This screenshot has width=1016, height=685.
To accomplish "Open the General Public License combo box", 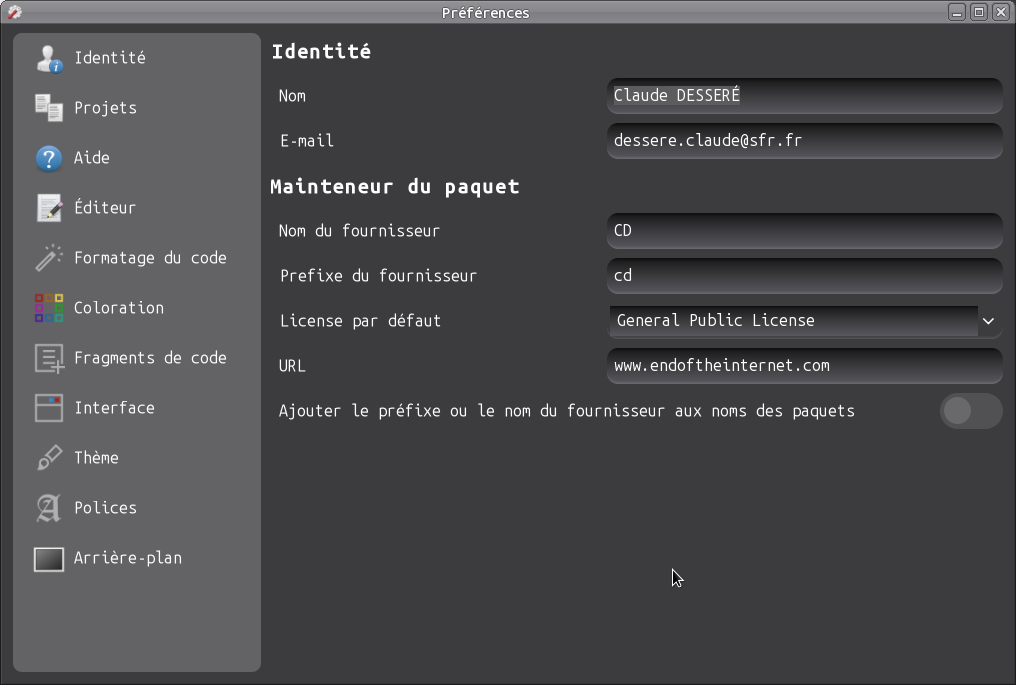I will (x=792, y=321).
